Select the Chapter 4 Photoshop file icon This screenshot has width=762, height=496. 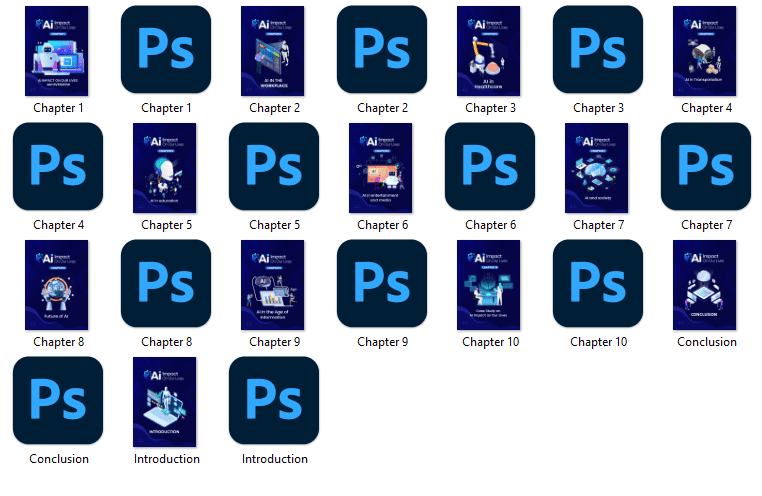coord(58,167)
